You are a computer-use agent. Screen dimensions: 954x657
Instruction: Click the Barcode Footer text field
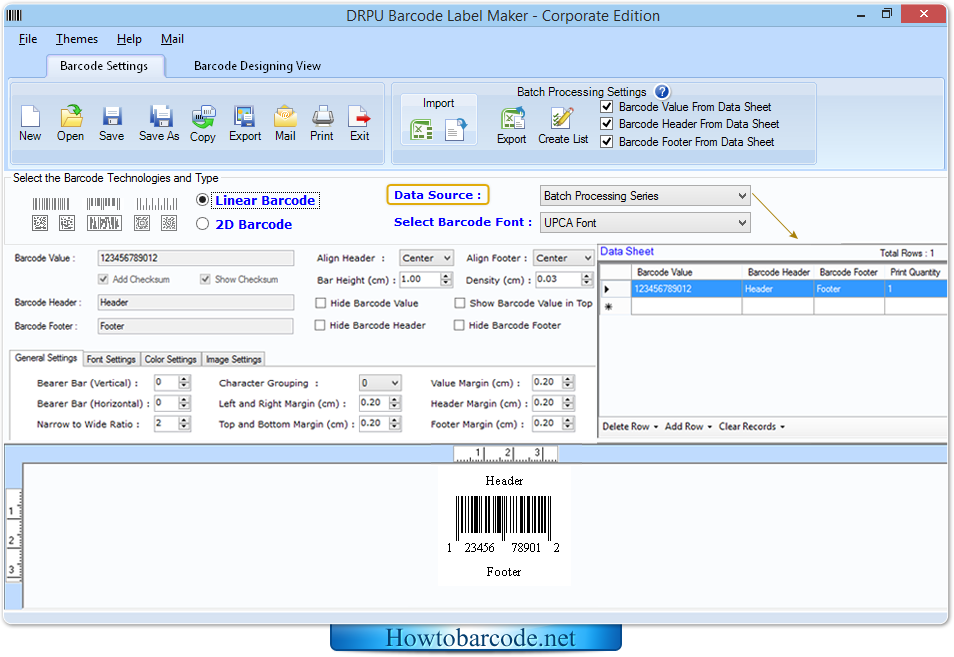[x=195, y=326]
